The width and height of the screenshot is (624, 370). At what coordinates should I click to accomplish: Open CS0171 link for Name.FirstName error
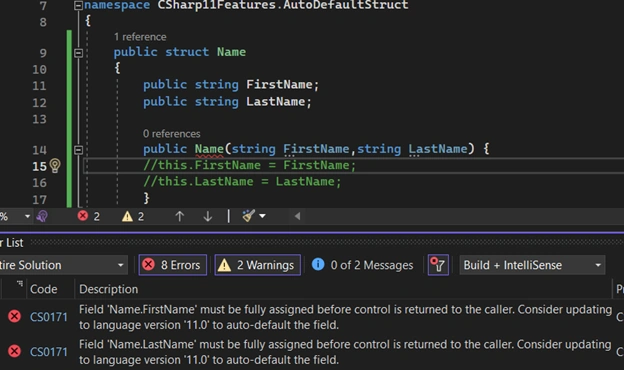tap(49, 317)
